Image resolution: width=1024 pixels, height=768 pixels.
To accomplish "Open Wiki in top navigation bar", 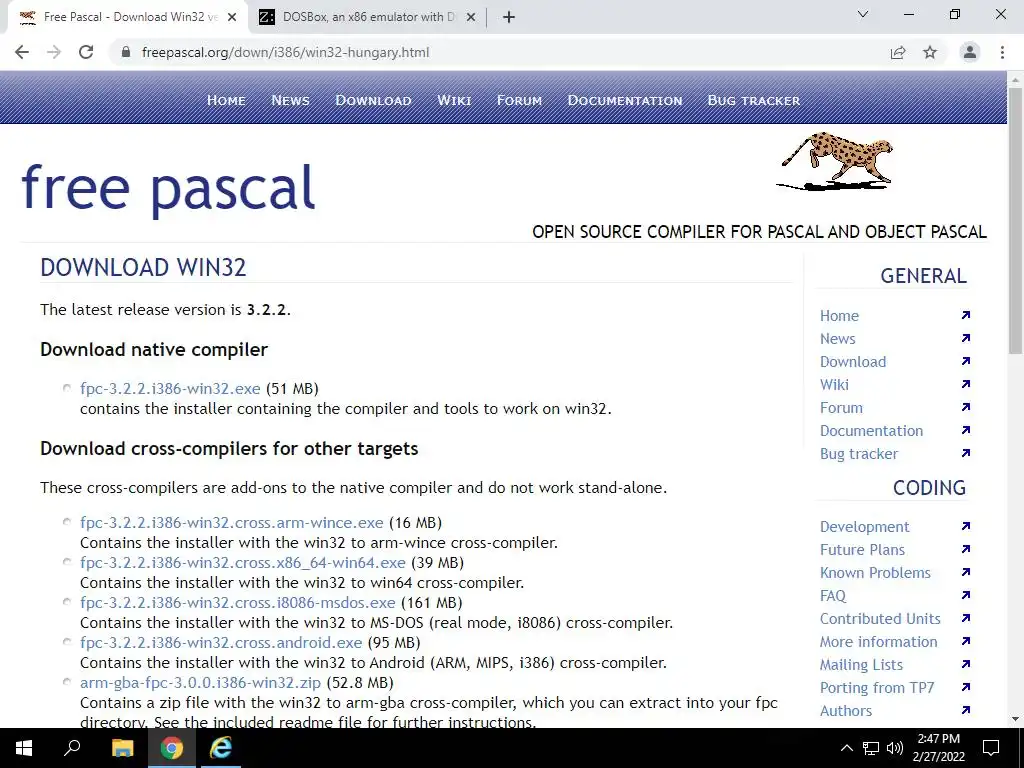I will click(454, 100).
